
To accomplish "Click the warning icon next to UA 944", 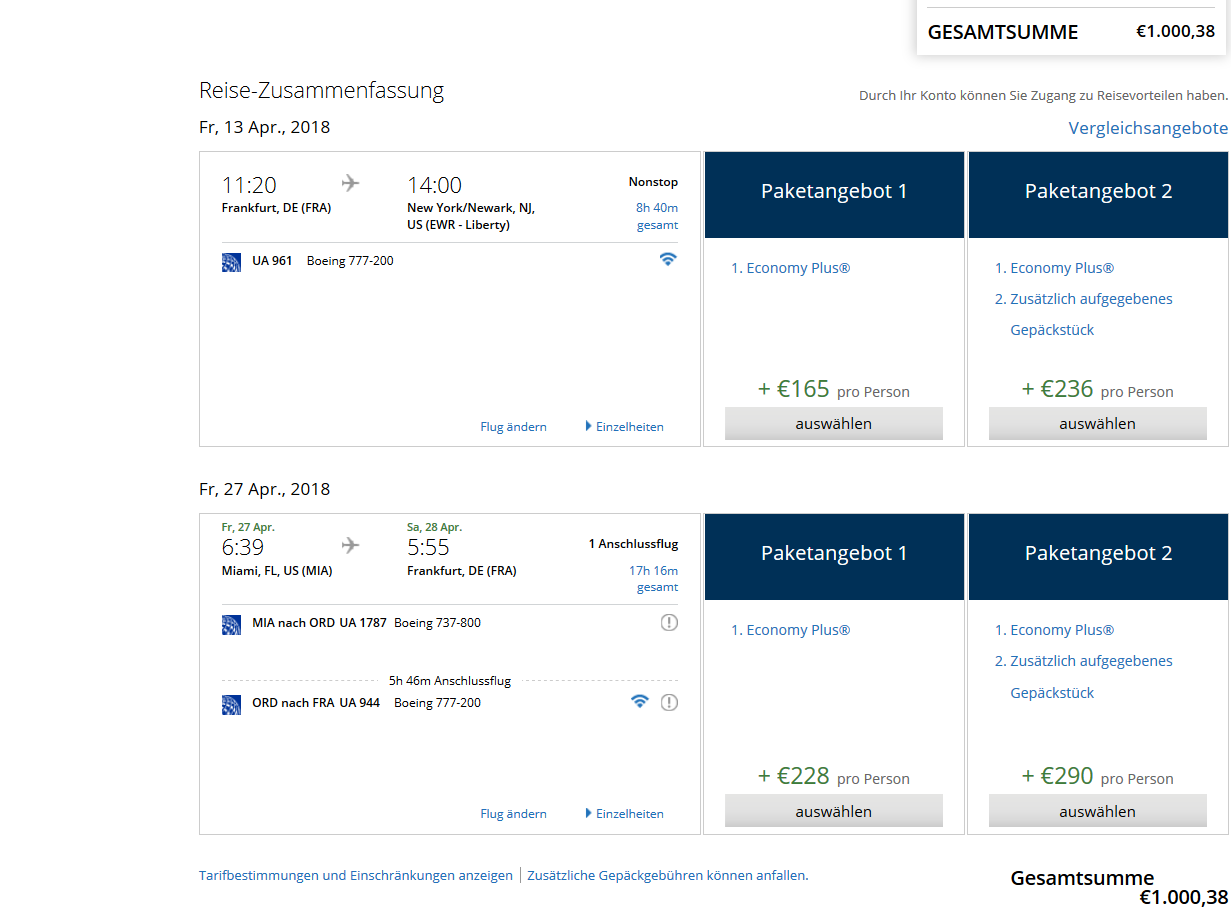I will click(x=669, y=703).
